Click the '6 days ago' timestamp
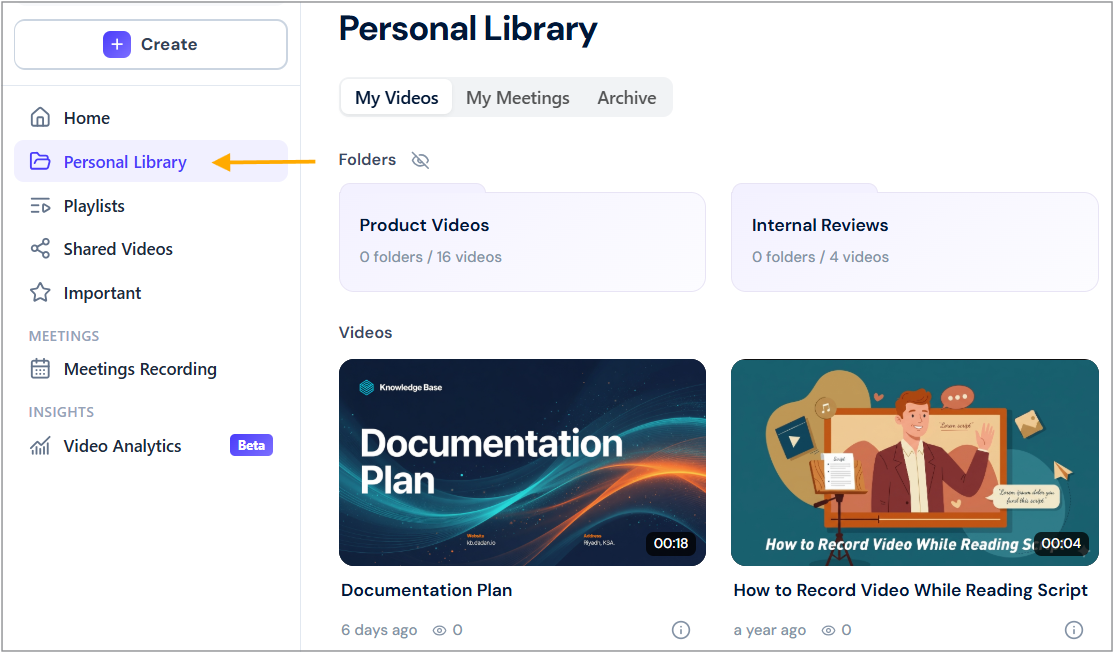The height and width of the screenshot is (652, 1113). [379, 630]
